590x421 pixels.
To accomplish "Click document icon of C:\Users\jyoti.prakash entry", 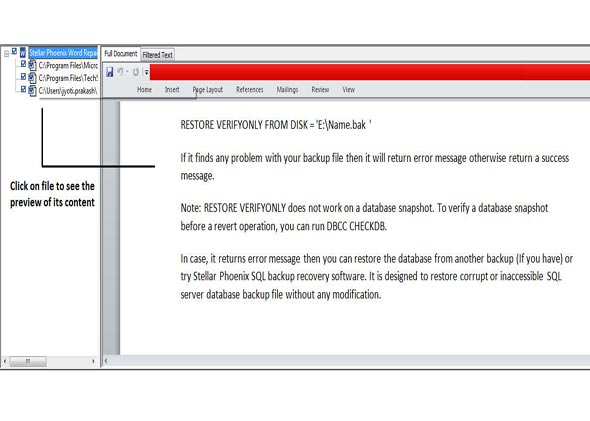I will 32,91.
